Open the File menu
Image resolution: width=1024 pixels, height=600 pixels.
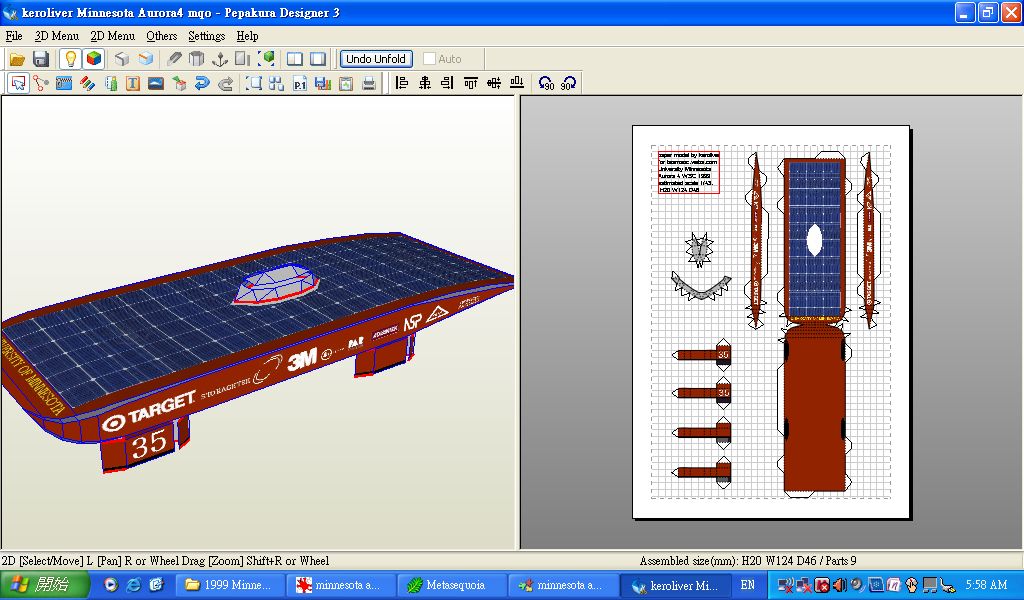[x=14, y=36]
